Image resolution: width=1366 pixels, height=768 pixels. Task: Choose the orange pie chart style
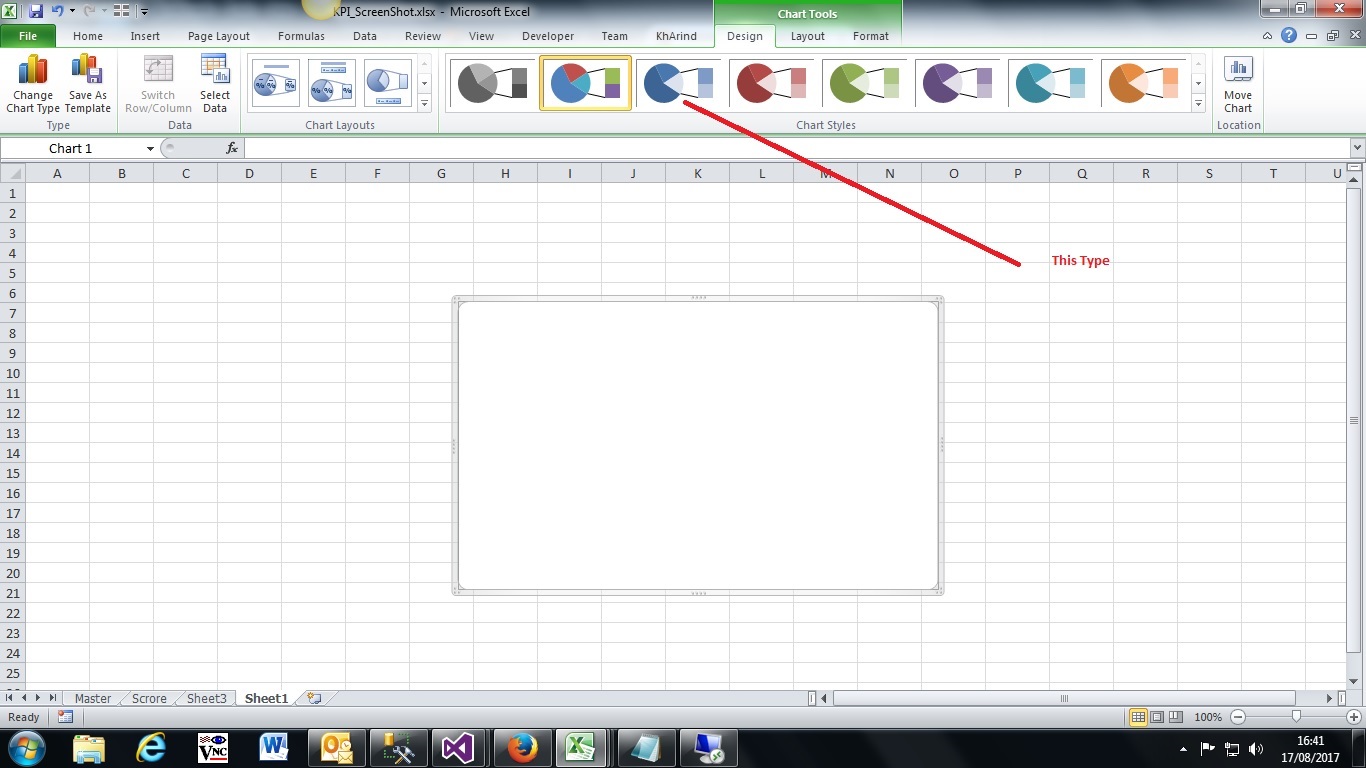point(1143,83)
